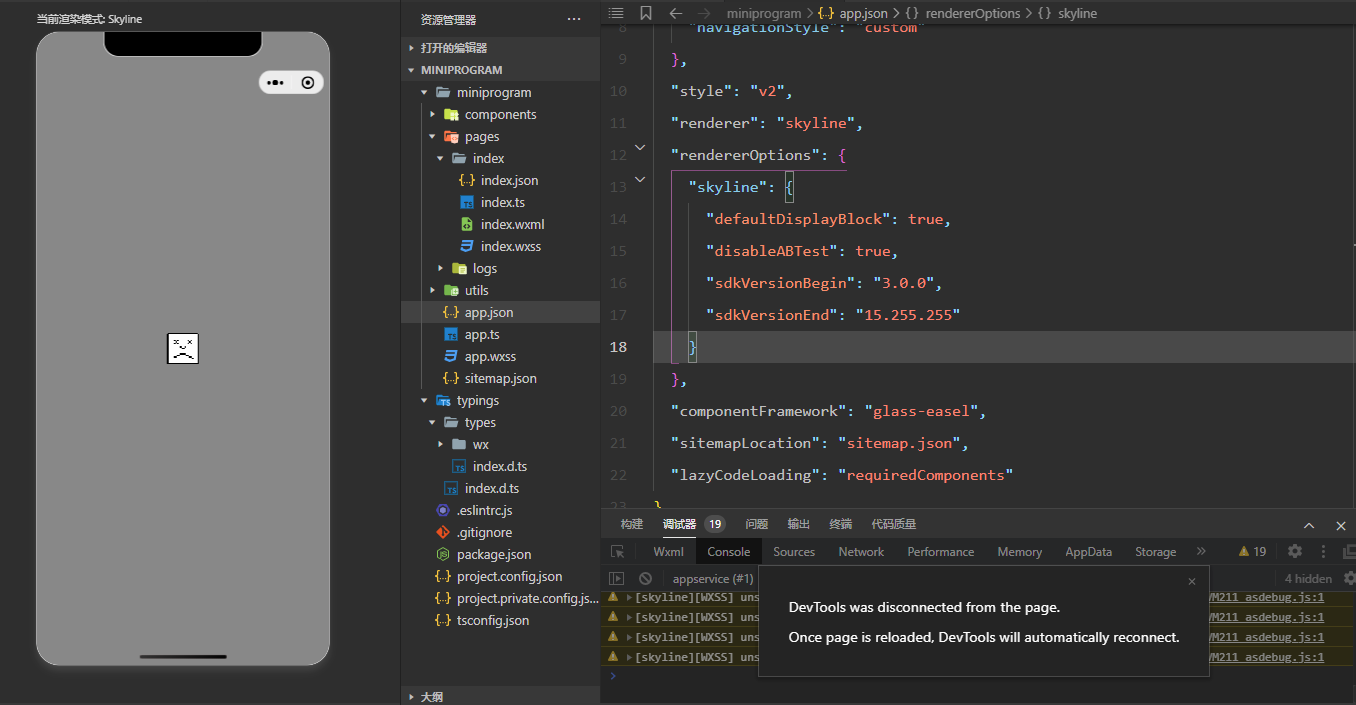Toggle the console sidebar panel icon
This screenshot has height=705, width=1356.
pos(617,579)
